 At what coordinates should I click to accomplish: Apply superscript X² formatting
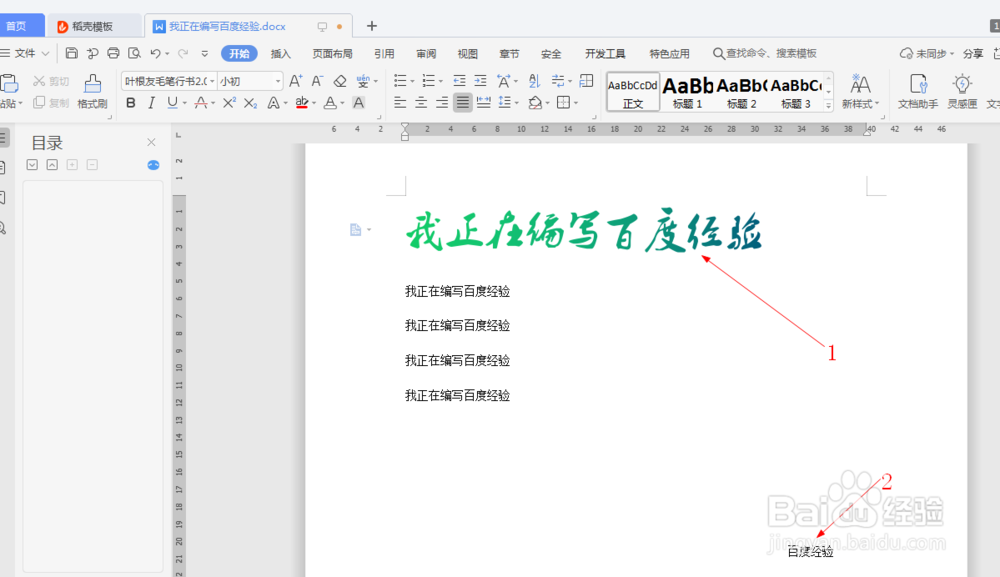coord(229,103)
